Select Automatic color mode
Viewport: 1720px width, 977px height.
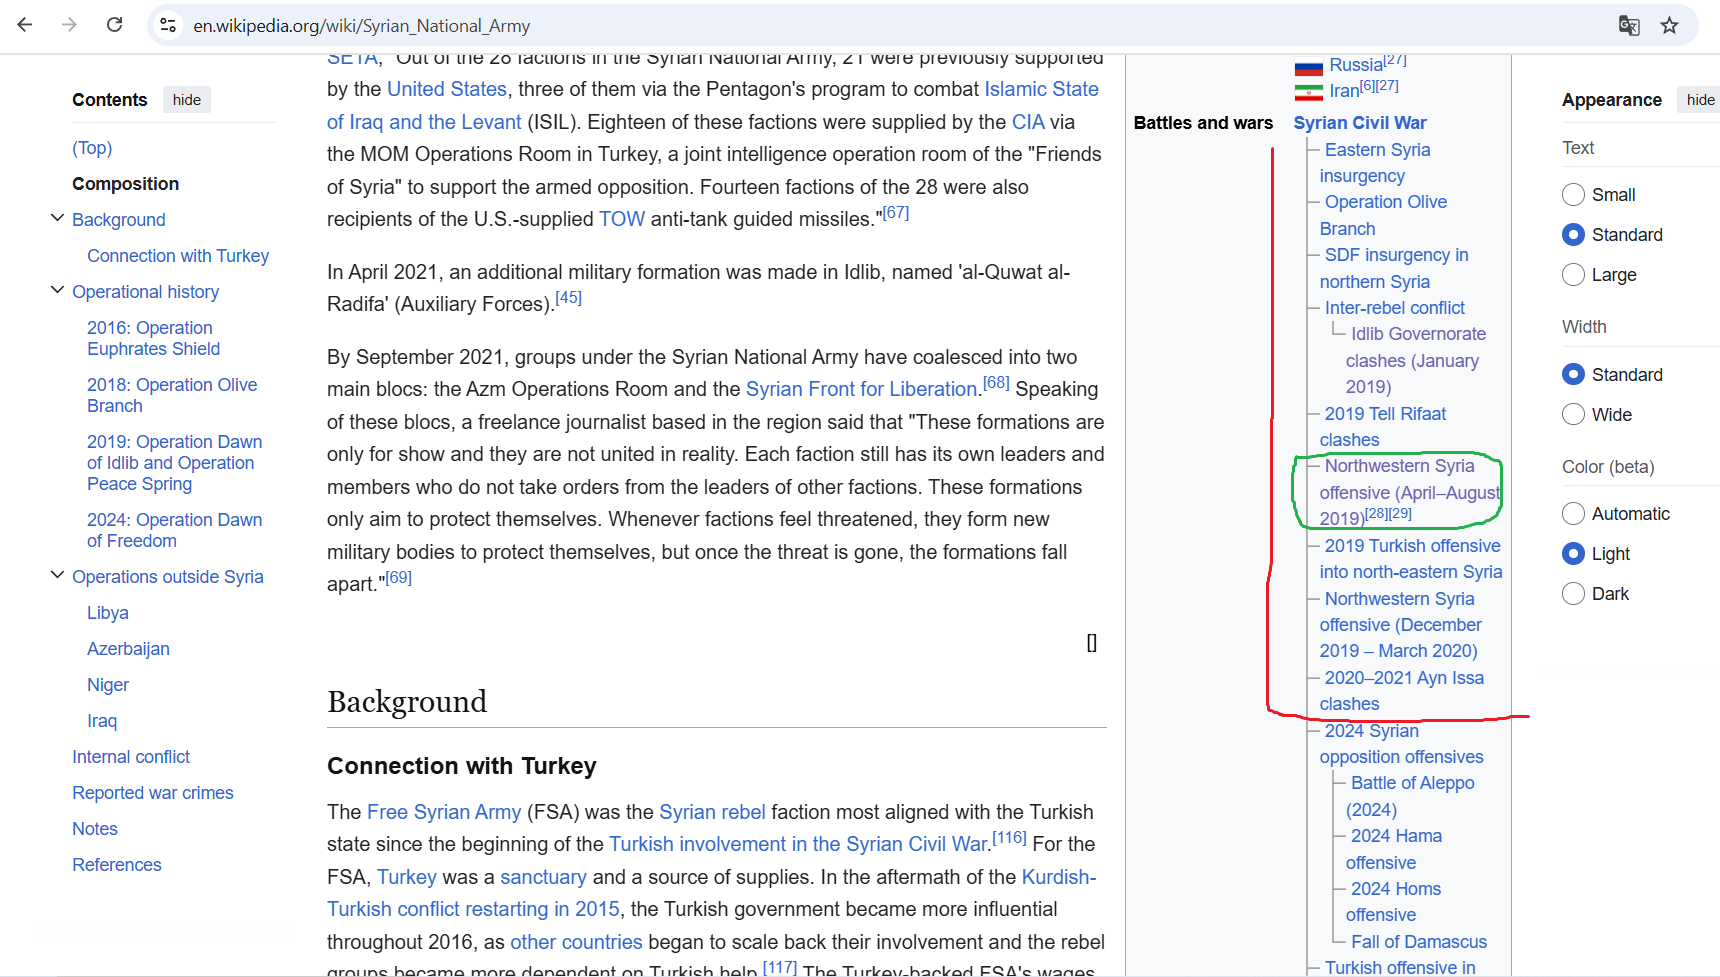[1573, 513]
